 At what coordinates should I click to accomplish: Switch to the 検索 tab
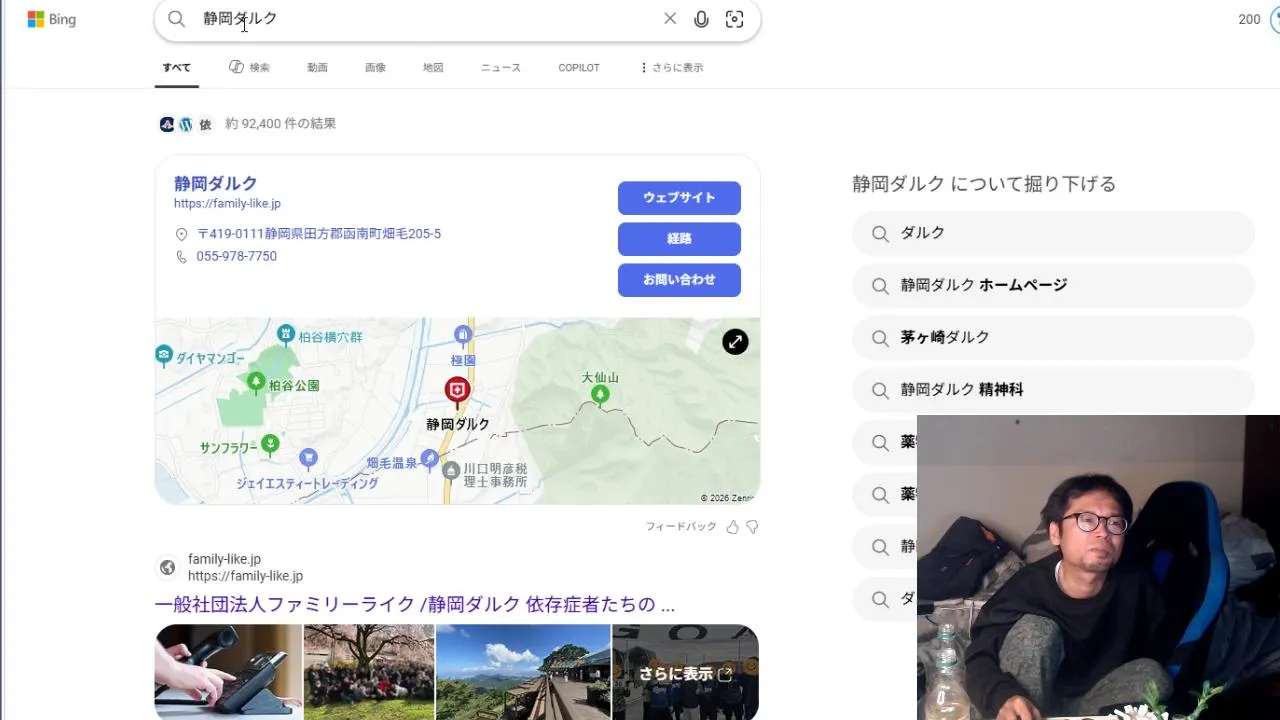coord(249,68)
